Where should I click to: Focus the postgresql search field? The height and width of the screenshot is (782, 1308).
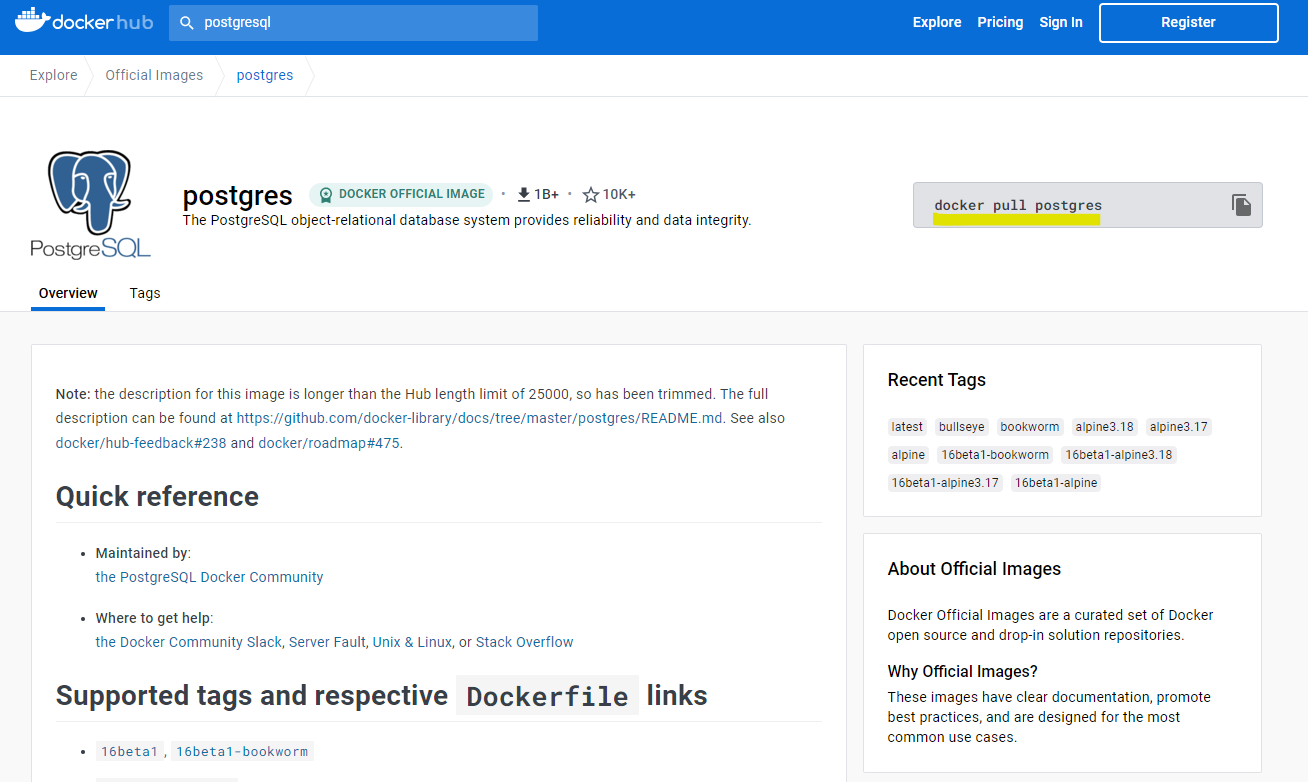[x=353, y=22]
